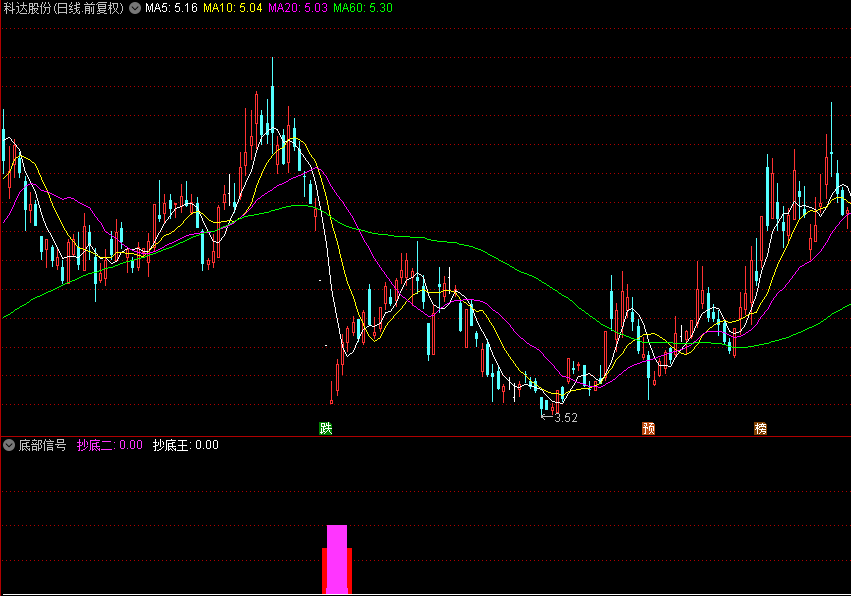Select the magenta MA20 value label
This screenshot has width=851, height=596.
[x=298, y=8]
